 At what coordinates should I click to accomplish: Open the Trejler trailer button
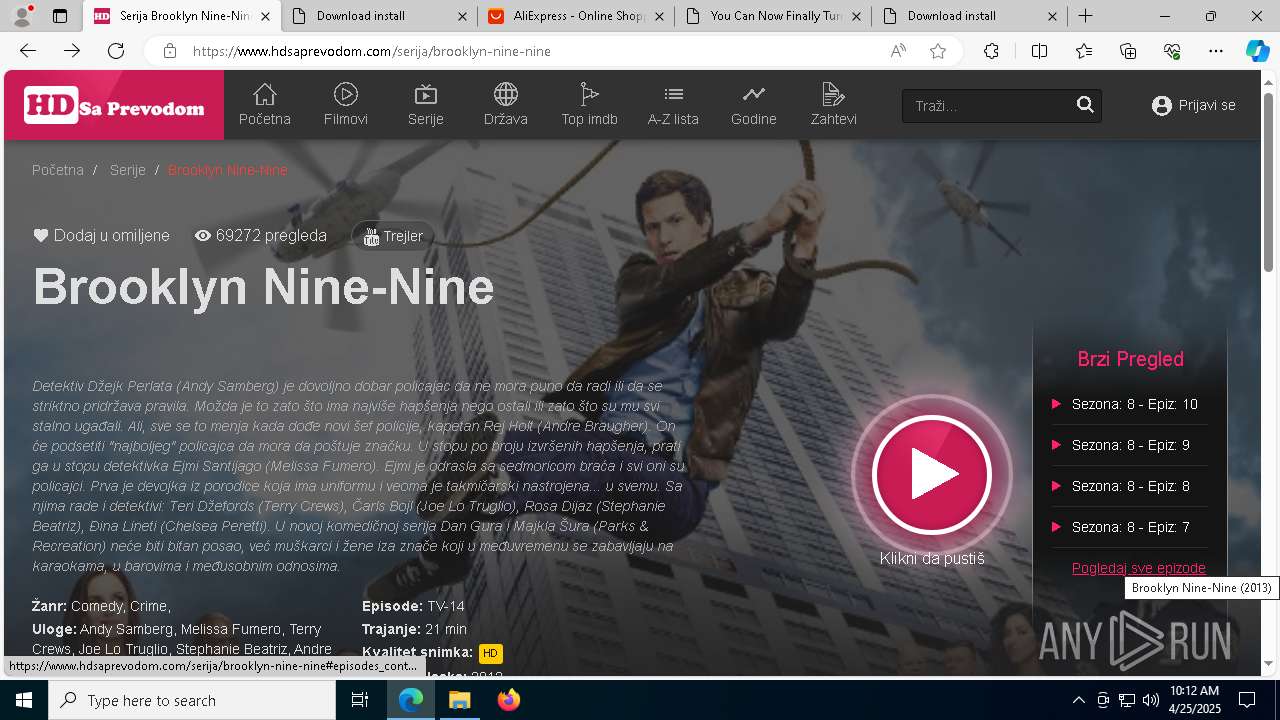(393, 236)
